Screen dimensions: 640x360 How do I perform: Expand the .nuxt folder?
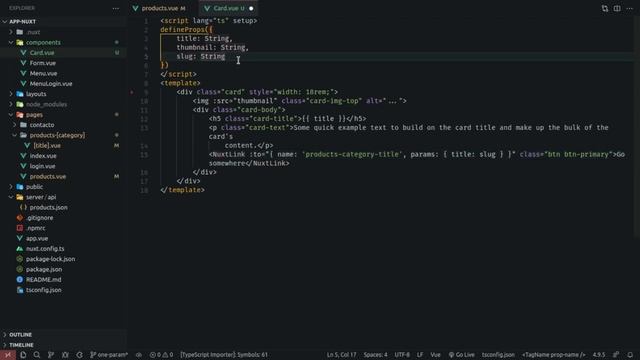click(x=63, y=32)
